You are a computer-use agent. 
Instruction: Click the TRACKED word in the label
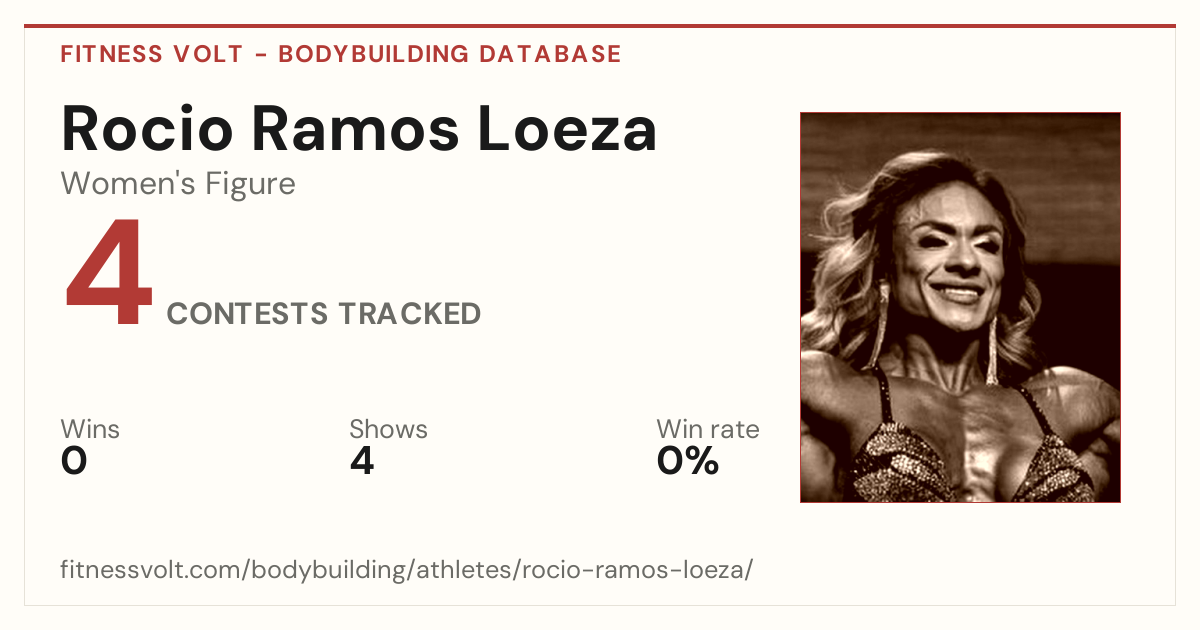[409, 314]
